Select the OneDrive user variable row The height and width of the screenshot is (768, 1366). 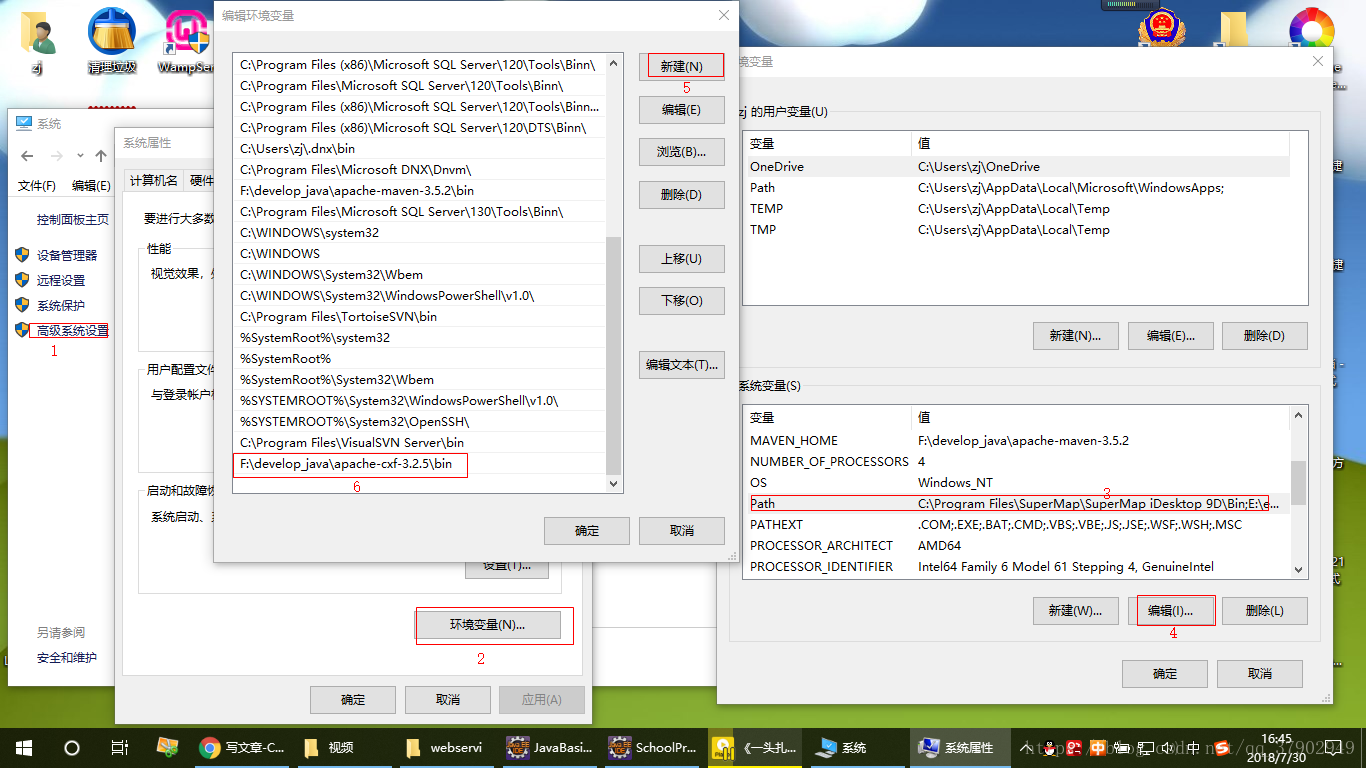(x=1016, y=167)
